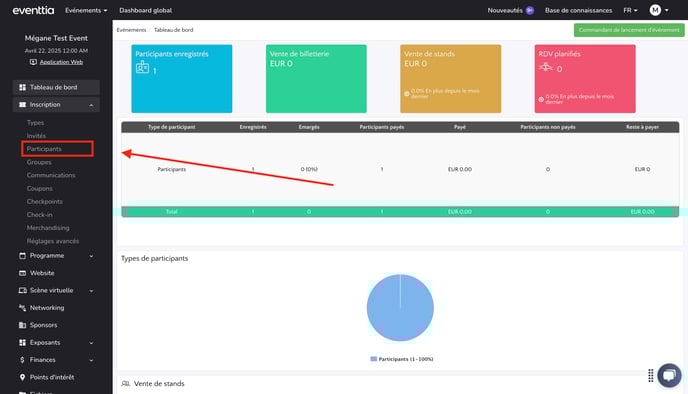The image size is (688, 394).
Task: Expand the Programme section chevron
Action: click(x=91, y=256)
